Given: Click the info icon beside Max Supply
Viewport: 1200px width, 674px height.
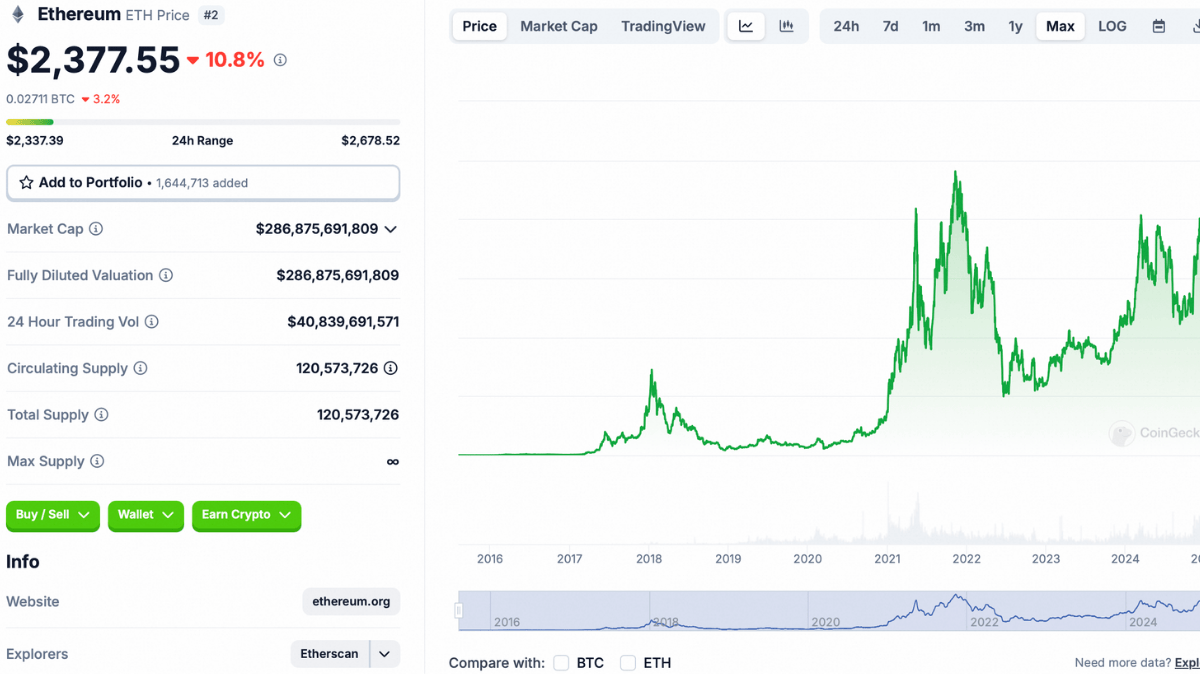Looking at the screenshot, I should (x=97, y=461).
